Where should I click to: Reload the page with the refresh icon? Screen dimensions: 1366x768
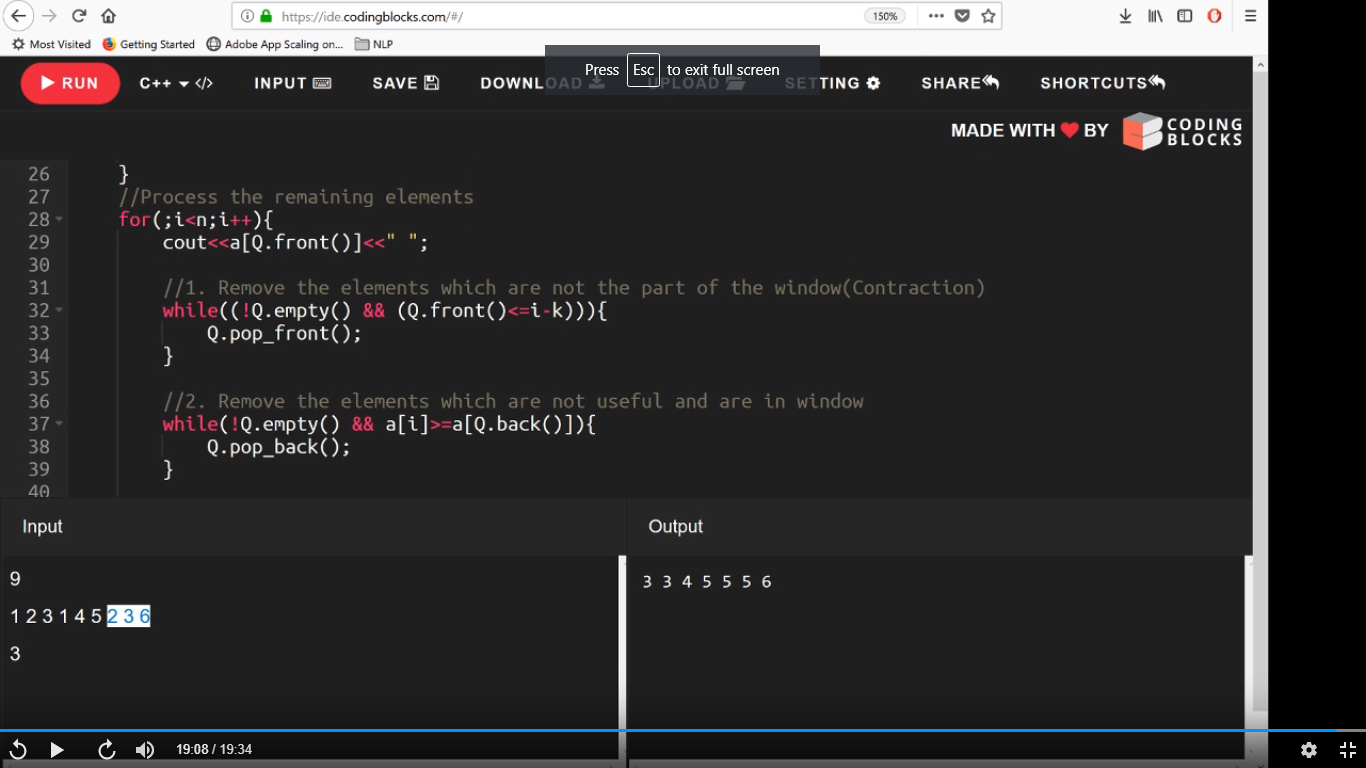(79, 16)
